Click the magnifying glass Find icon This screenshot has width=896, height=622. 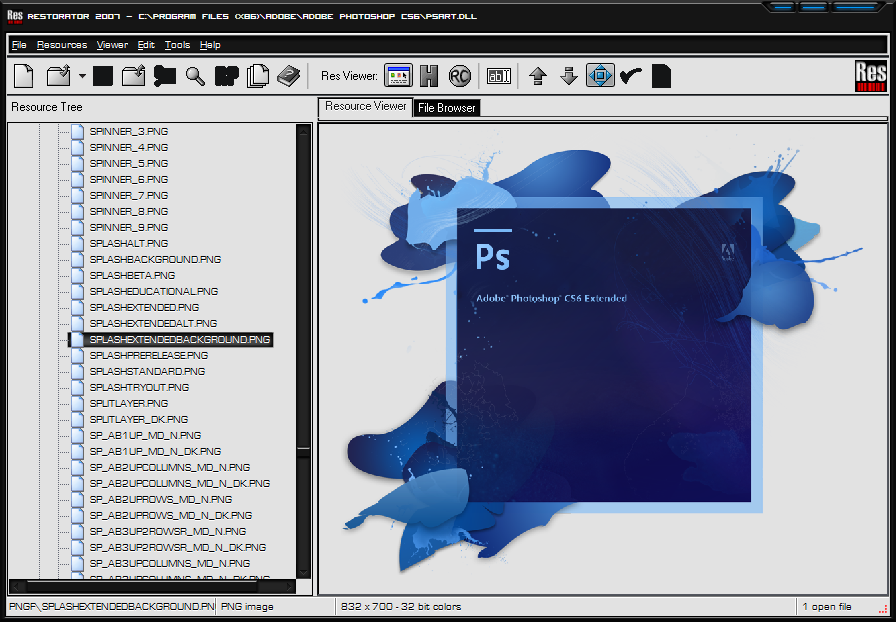click(x=195, y=76)
